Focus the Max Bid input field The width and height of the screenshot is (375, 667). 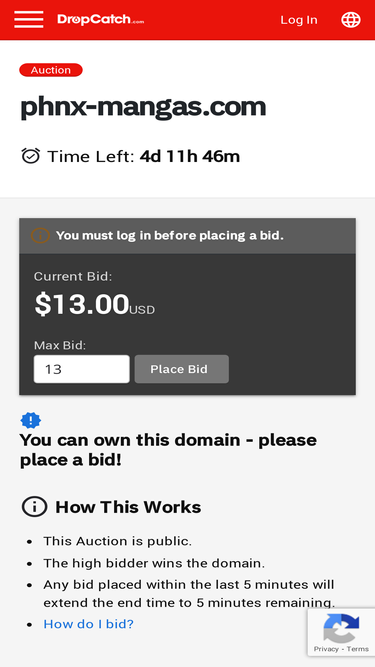(82, 369)
